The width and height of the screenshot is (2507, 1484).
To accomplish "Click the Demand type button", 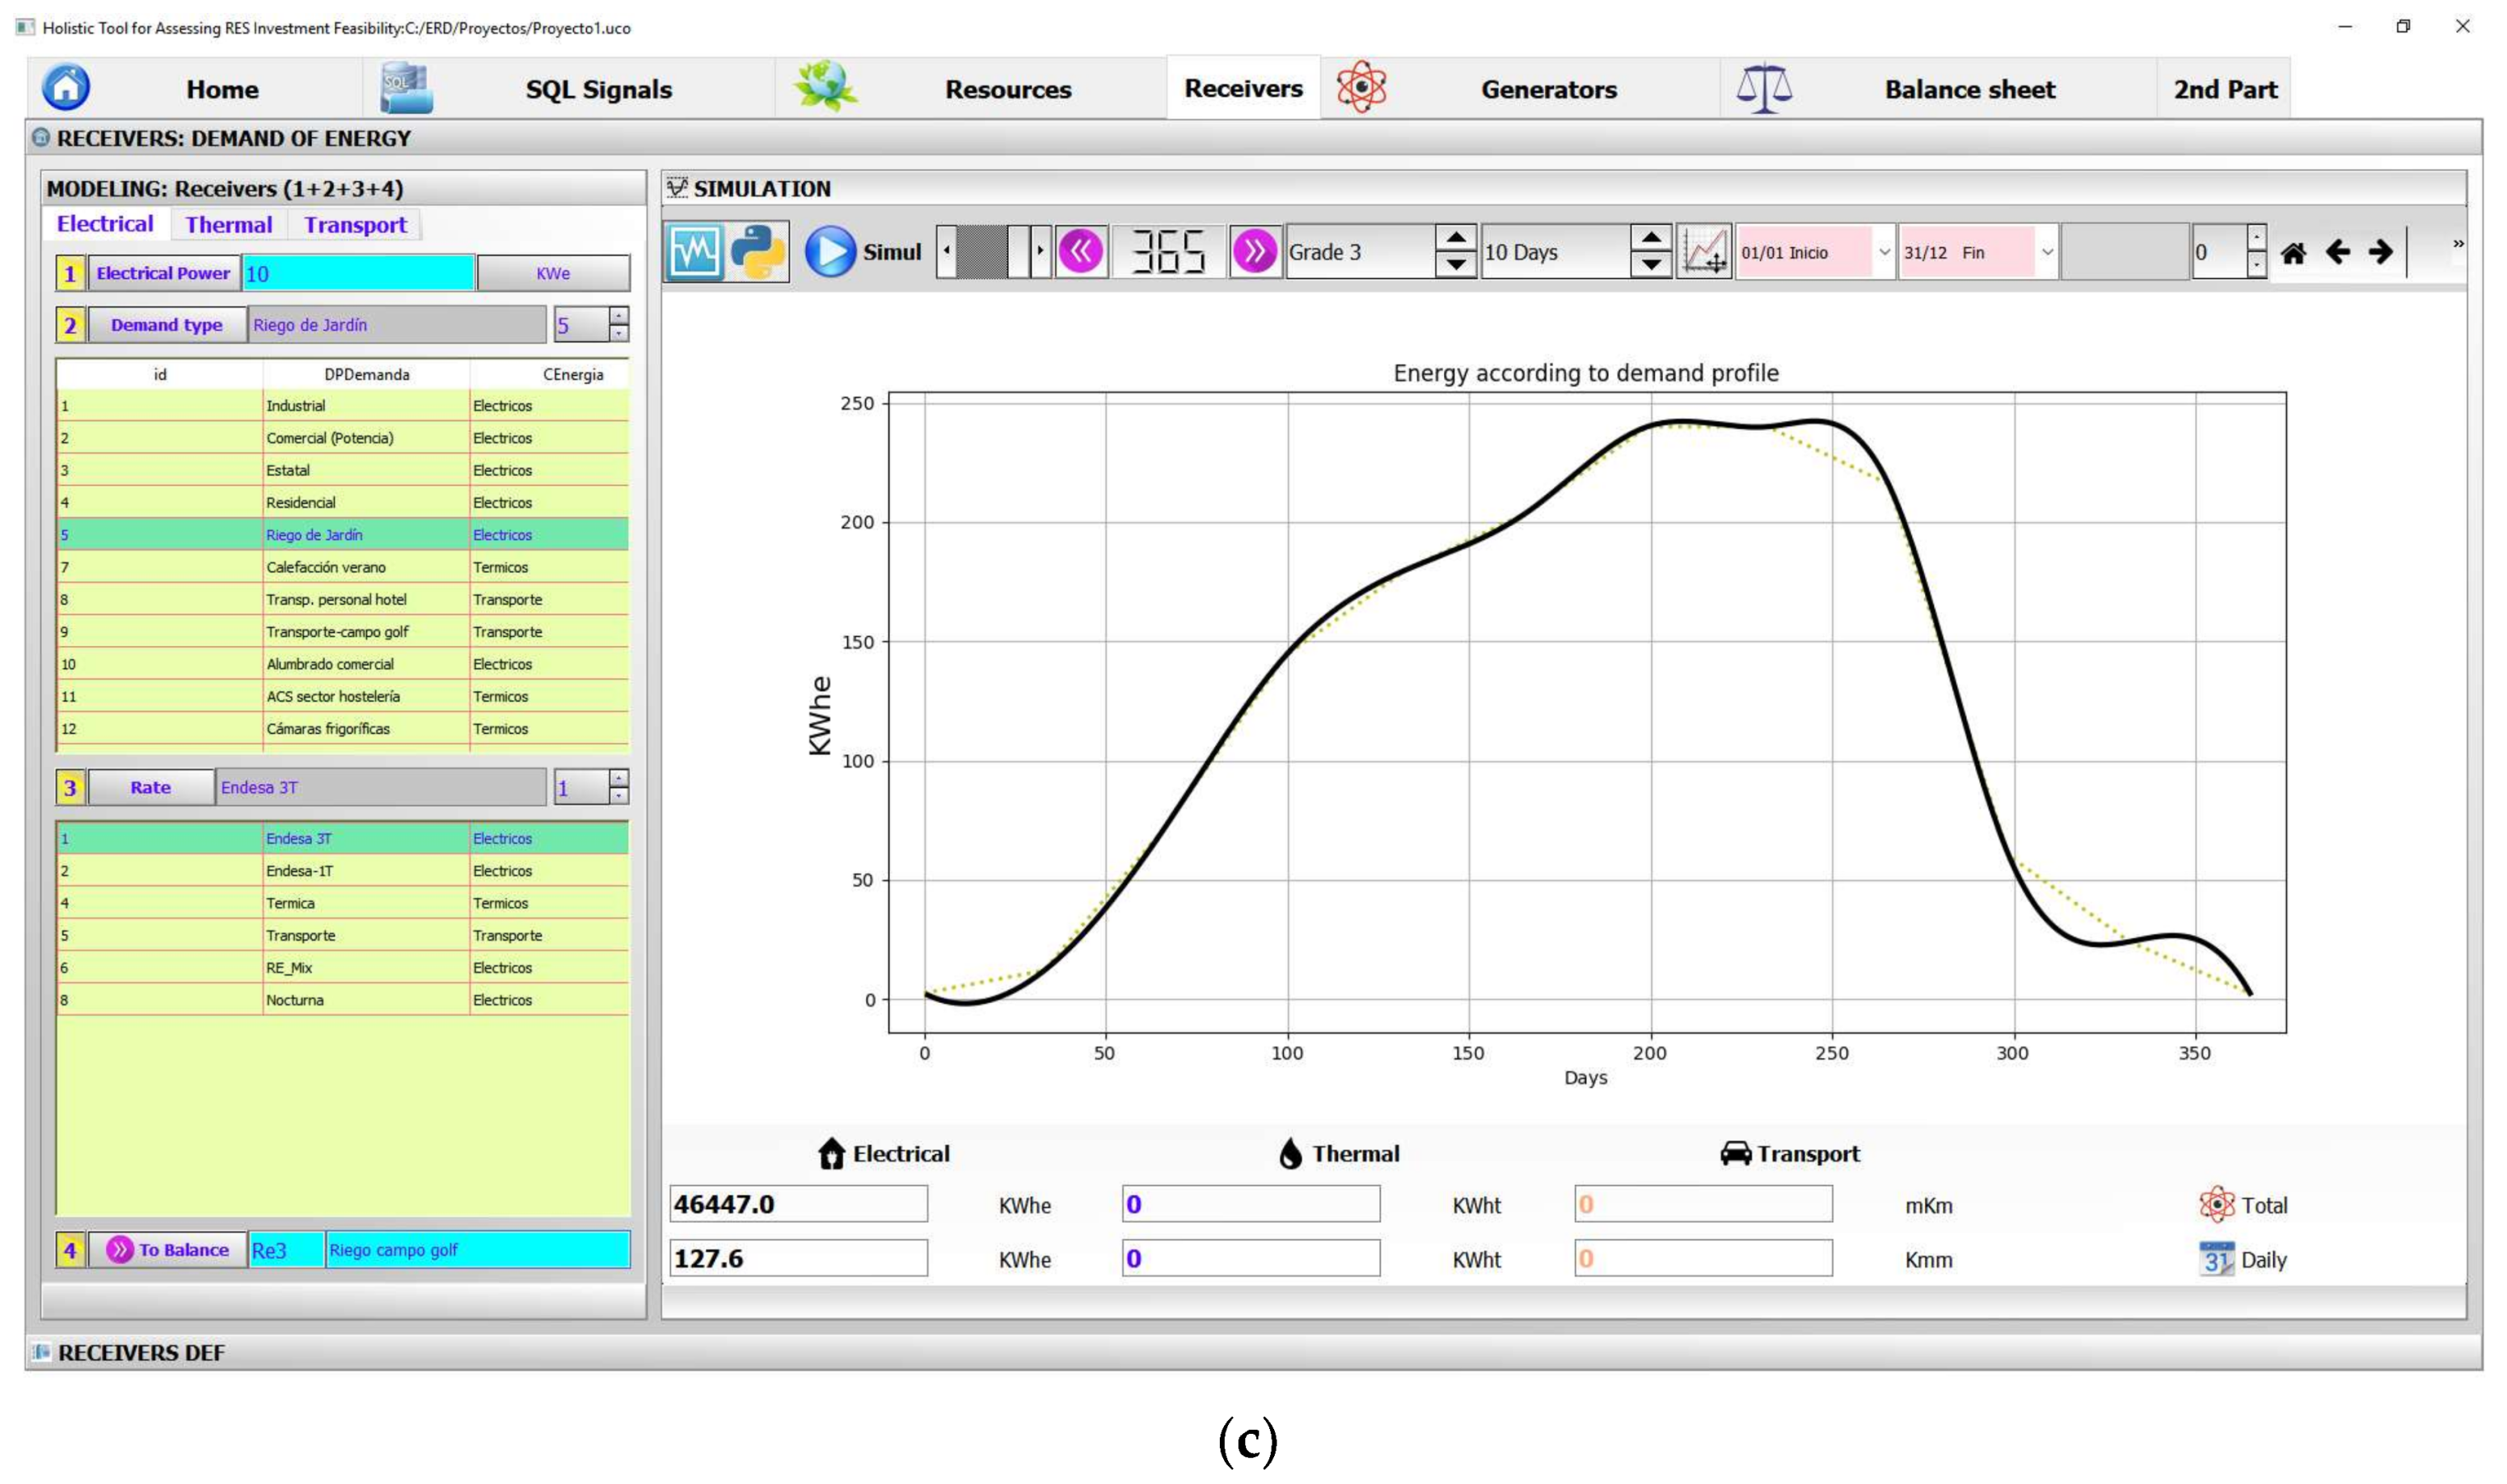I will (166, 325).
